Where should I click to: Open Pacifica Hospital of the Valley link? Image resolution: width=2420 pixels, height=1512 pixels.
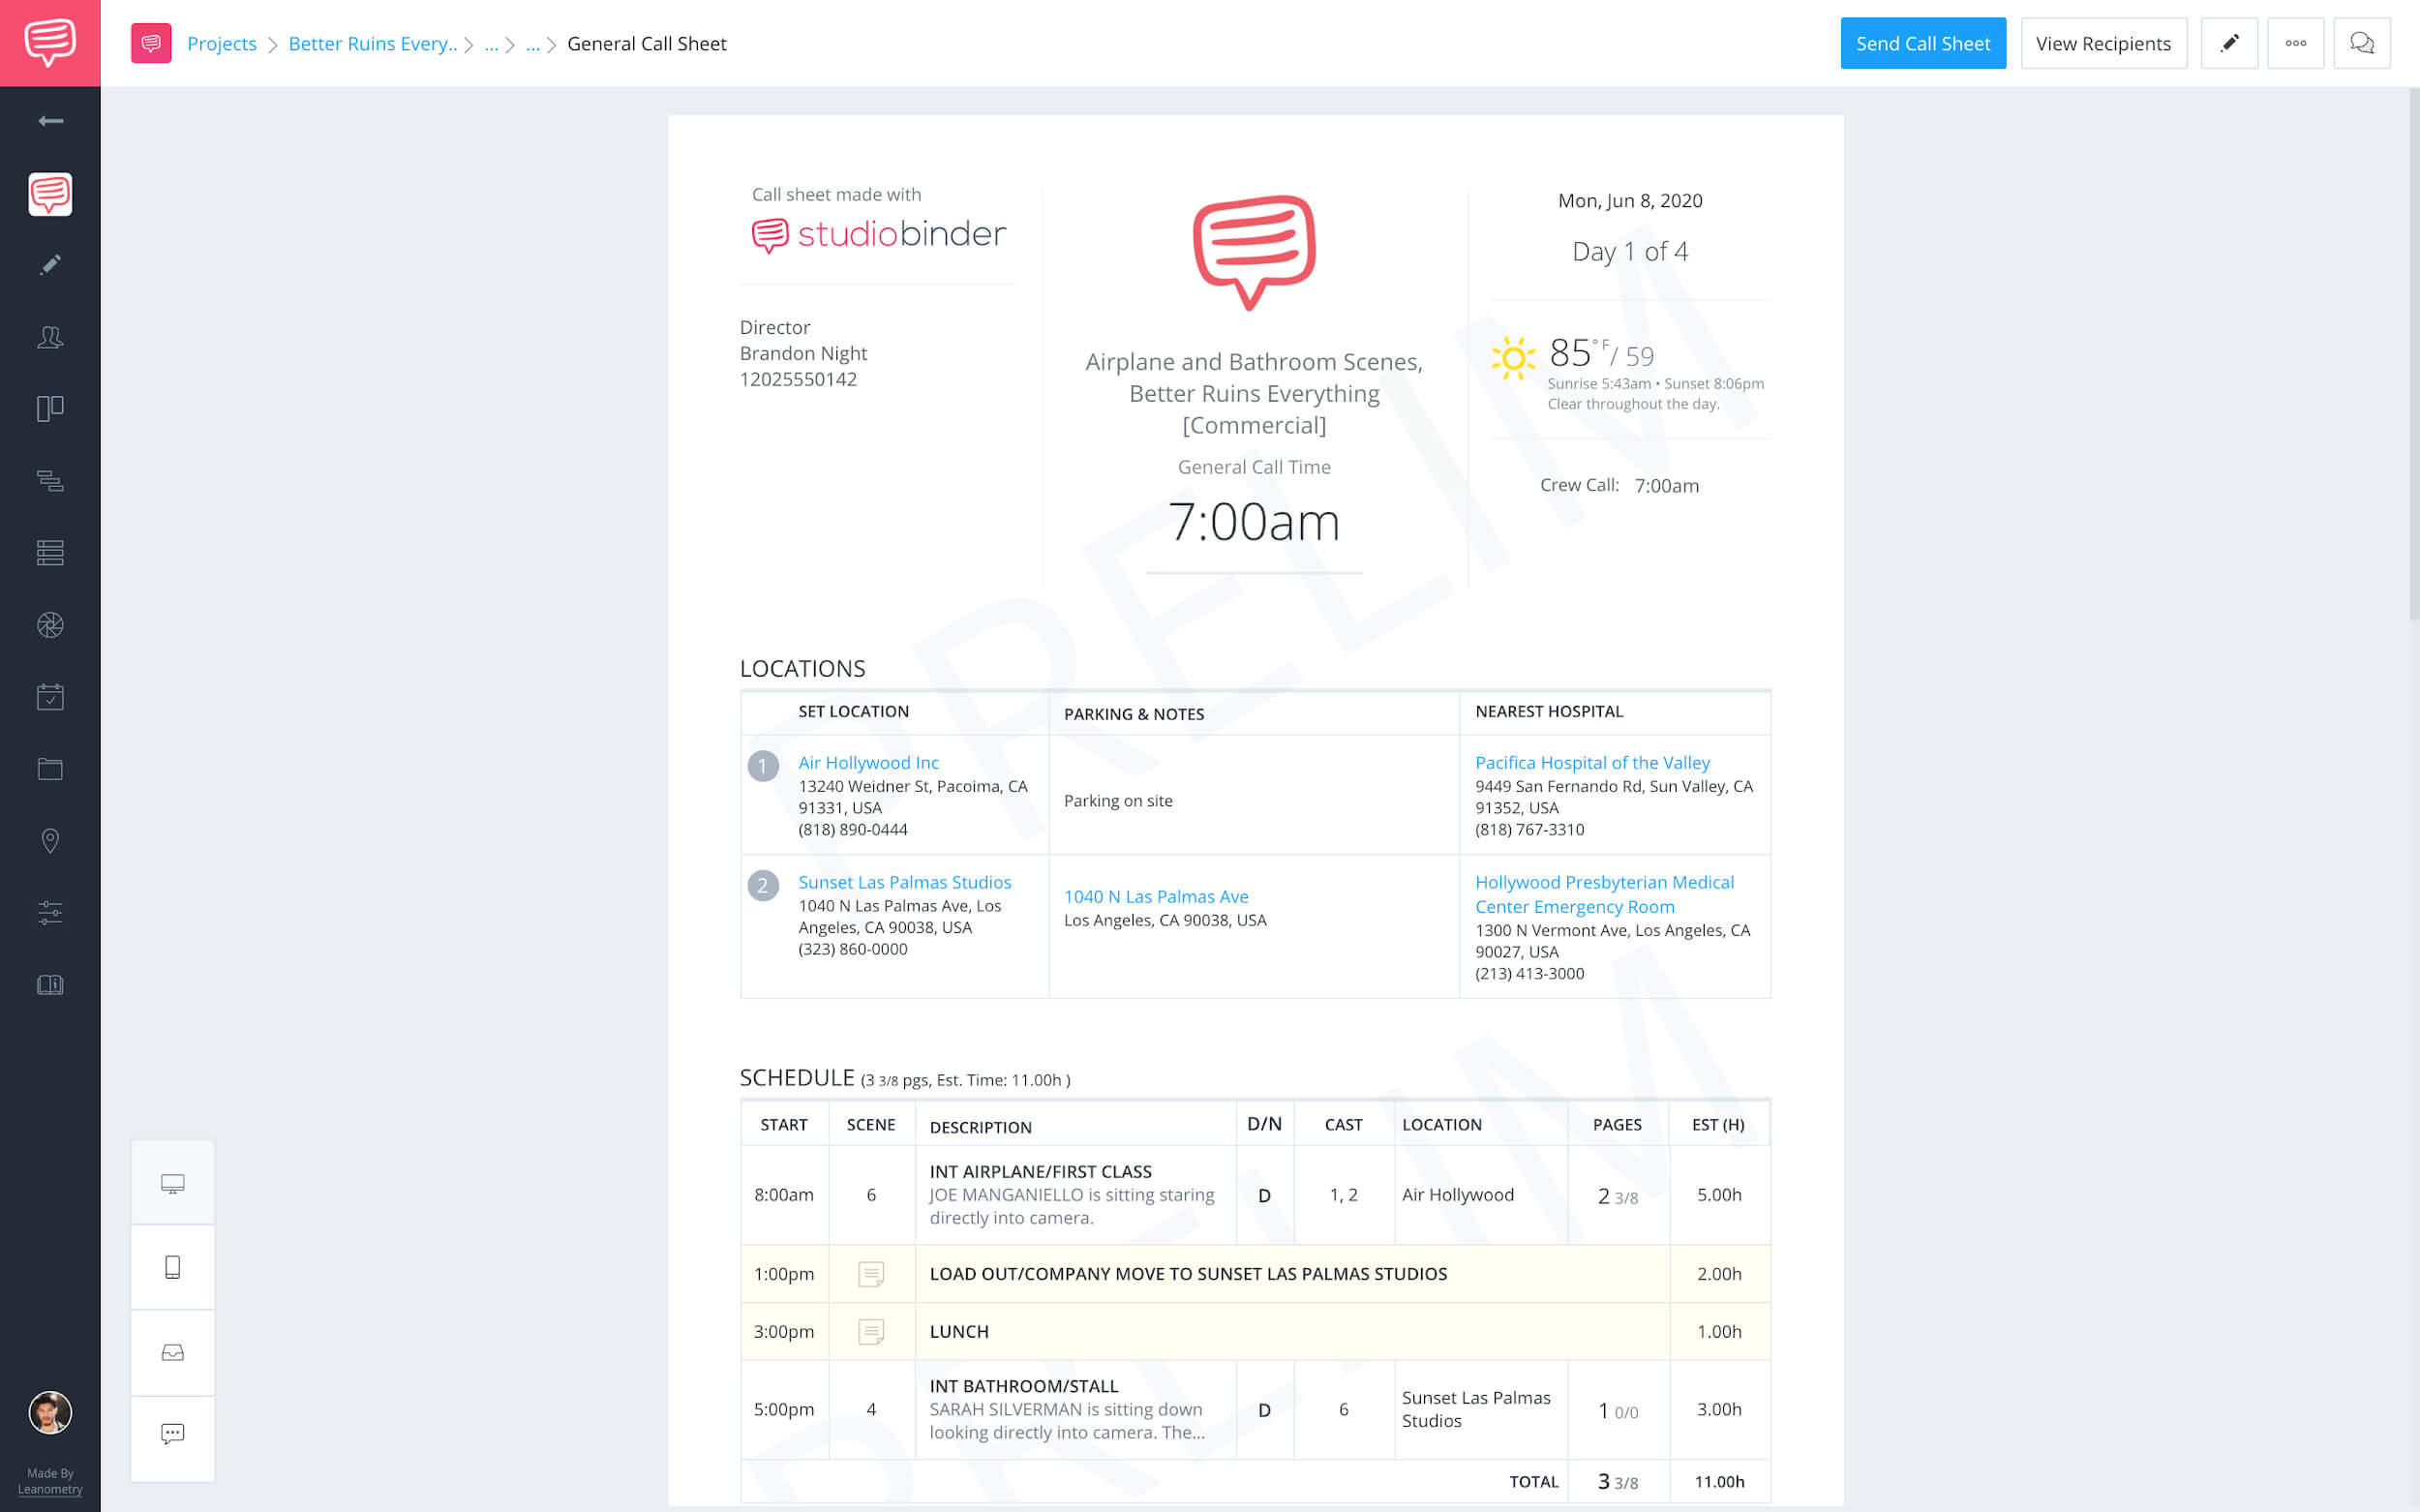tap(1592, 762)
